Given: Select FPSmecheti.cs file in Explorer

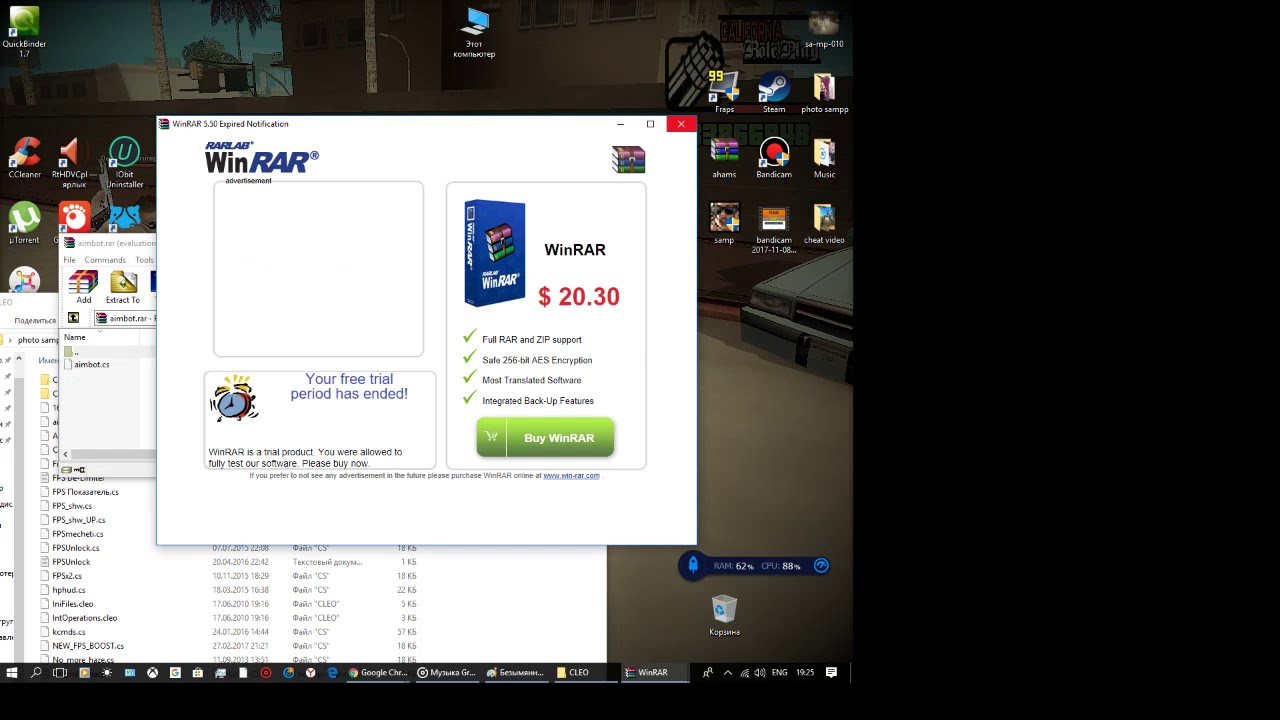Looking at the screenshot, I should 78,534.
